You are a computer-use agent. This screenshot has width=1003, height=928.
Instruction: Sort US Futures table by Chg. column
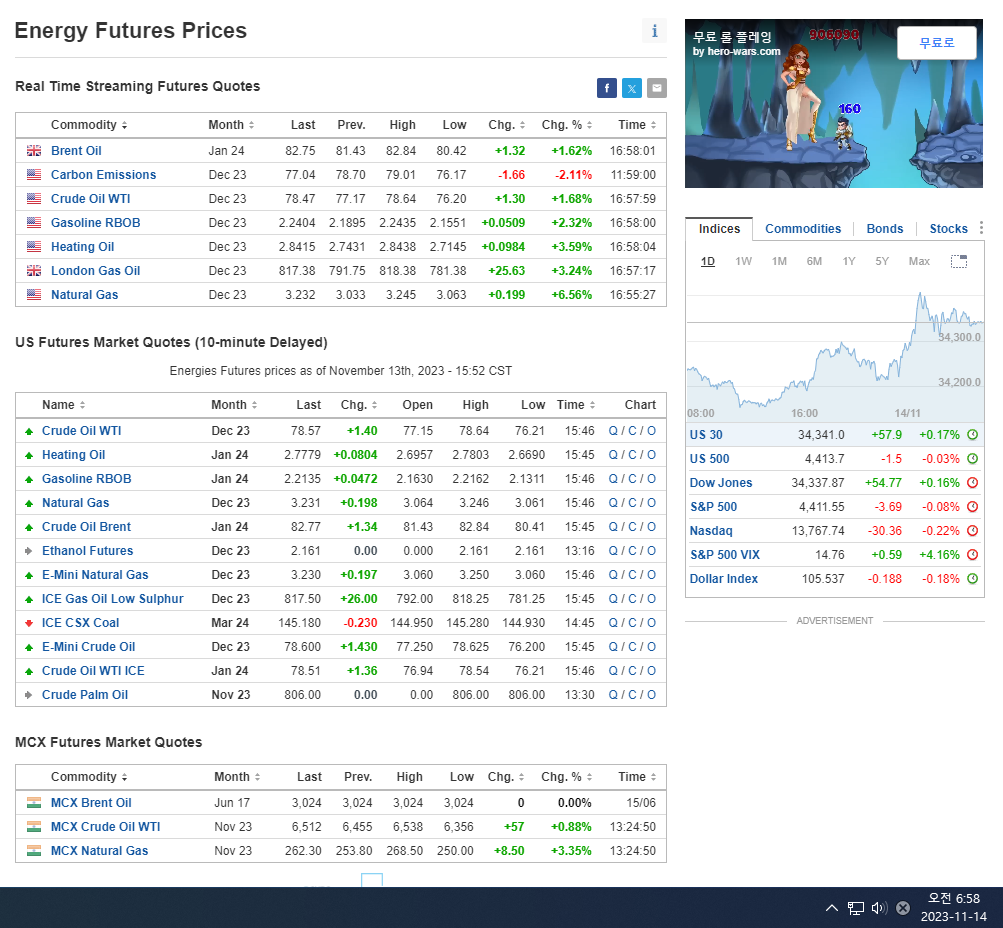(x=359, y=405)
